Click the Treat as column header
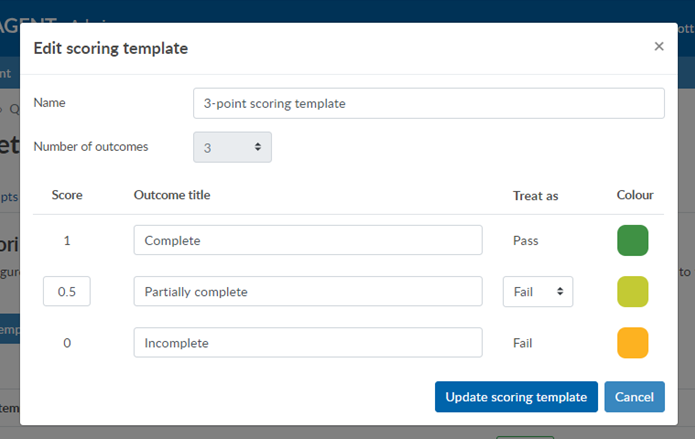The width and height of the screenshot is (695, 439). click(535, 196)
